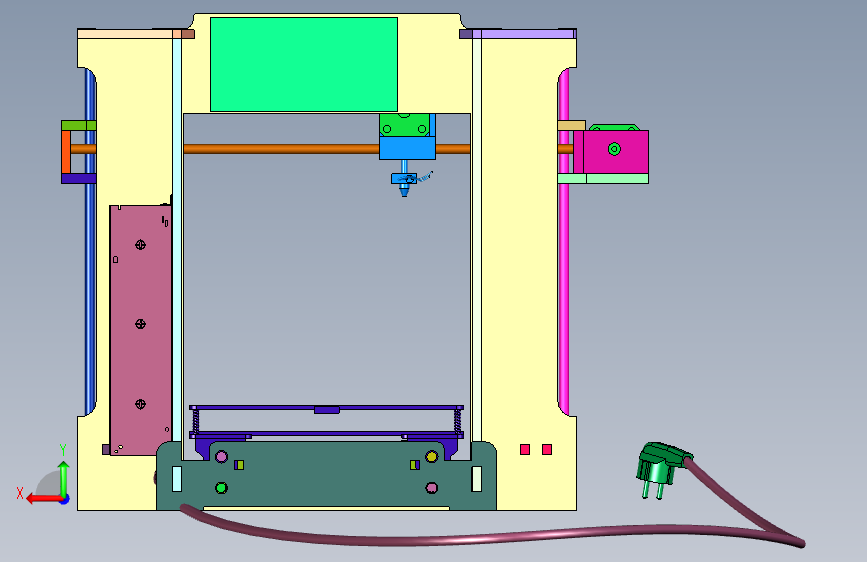The width and height of the screenshot is (867, 562).
Task: Select the lavender top bar on right
Action: [525, 34]
